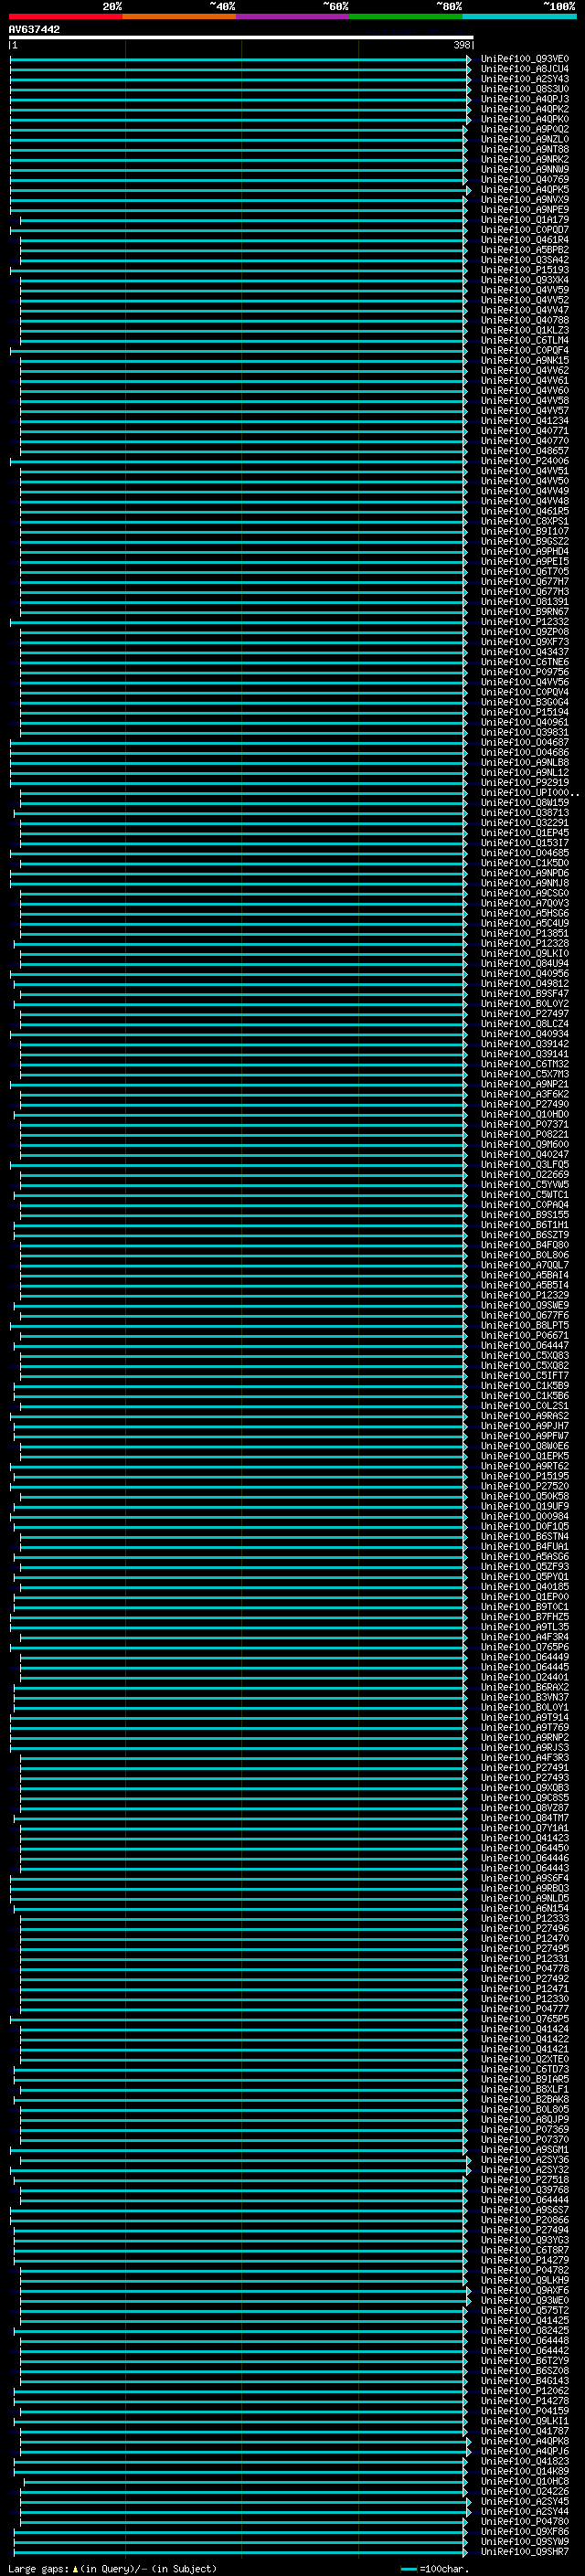Pick subject UniRef100_A9NP21
Screen dimensions: 585x2576
[524, 1084]
